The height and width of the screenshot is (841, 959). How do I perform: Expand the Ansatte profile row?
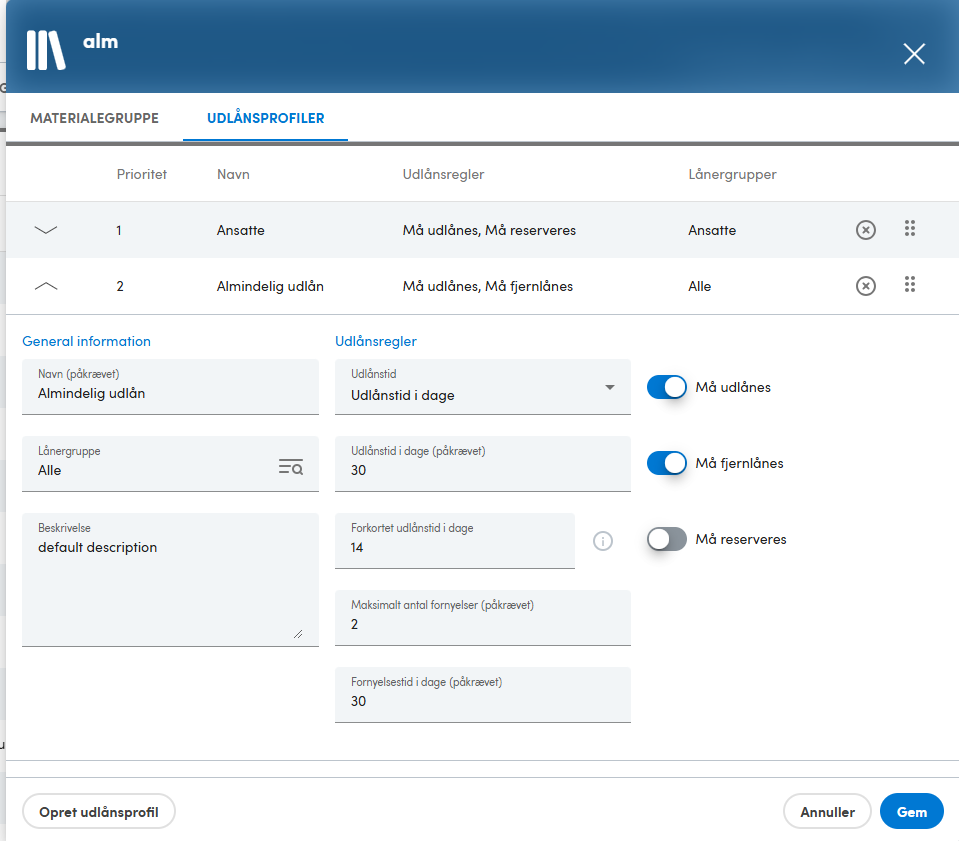[46, 230]
